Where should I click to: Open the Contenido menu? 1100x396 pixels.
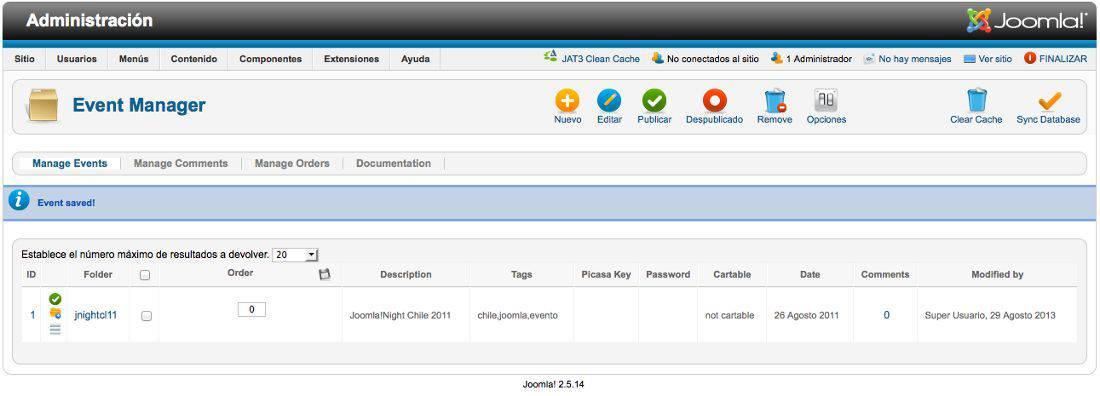pos(194,59)
